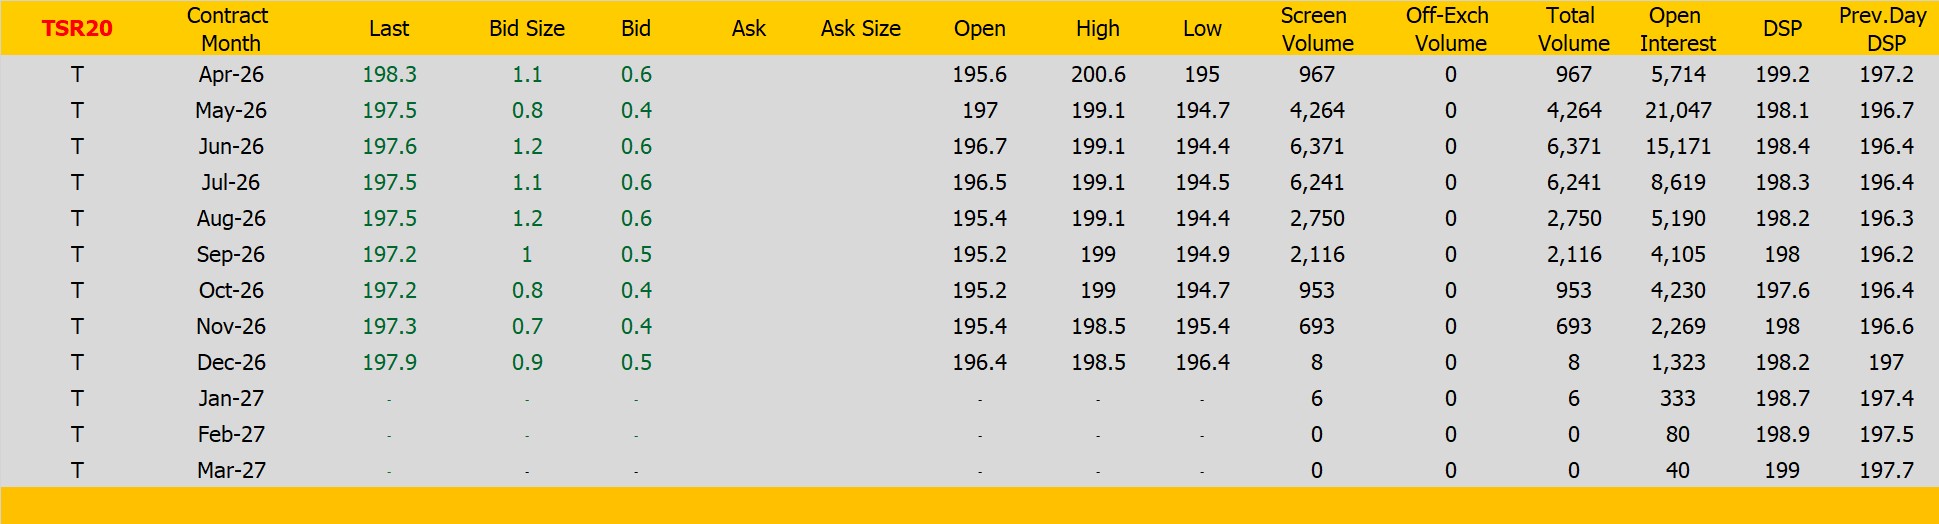Click the Bid Size column header
The height and width of the screenshot is (524, 1939).
pos(527,29)
